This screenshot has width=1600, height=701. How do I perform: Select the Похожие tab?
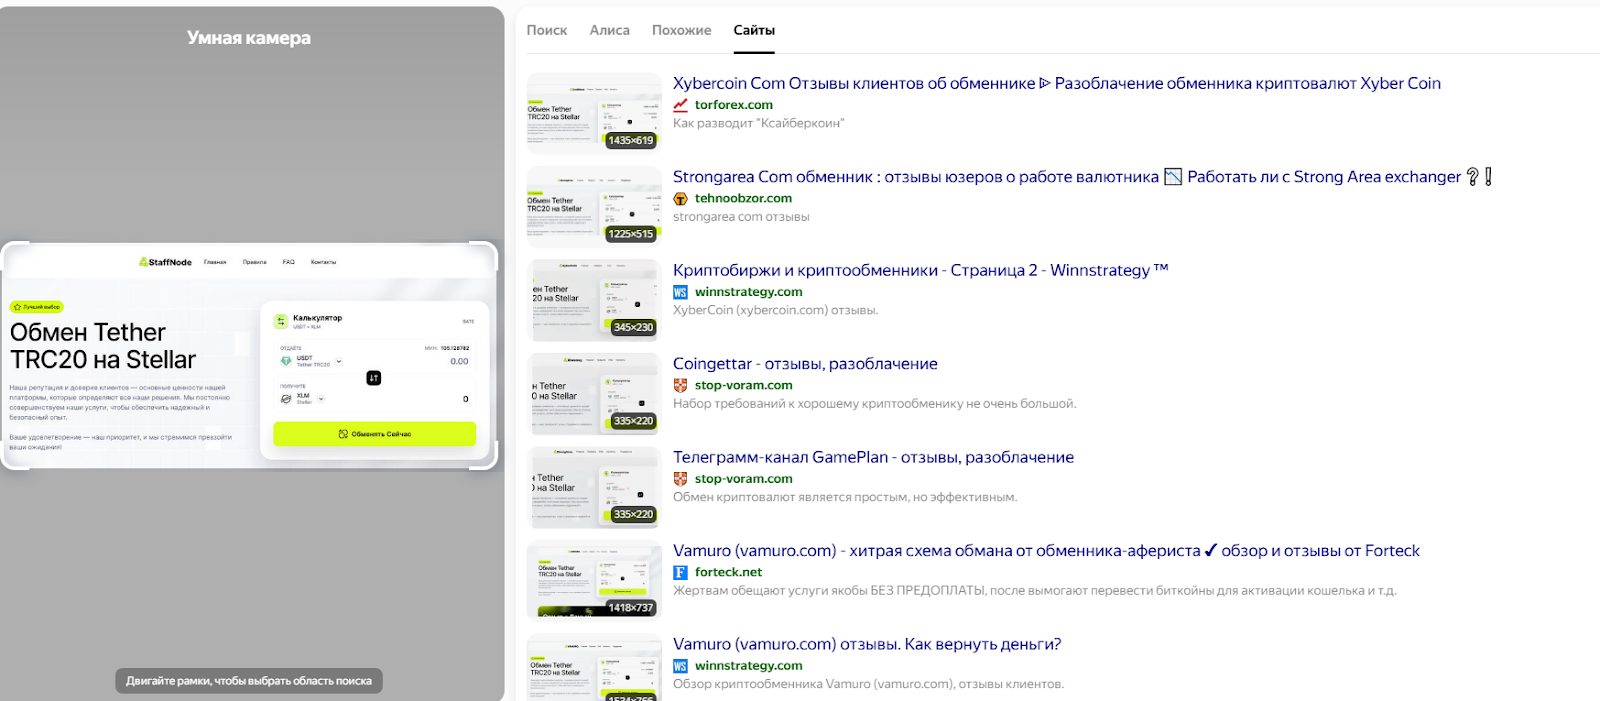click(x=681, y=30)
